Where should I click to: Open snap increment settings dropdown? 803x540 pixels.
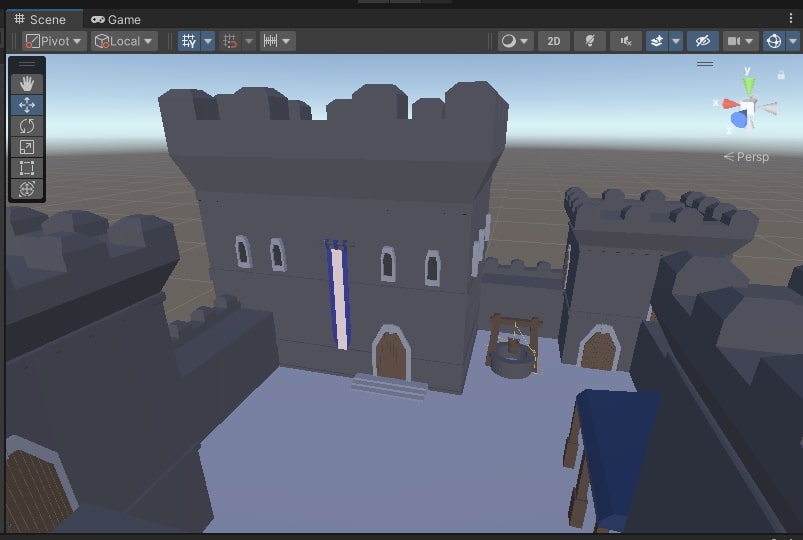coord(278,41)
